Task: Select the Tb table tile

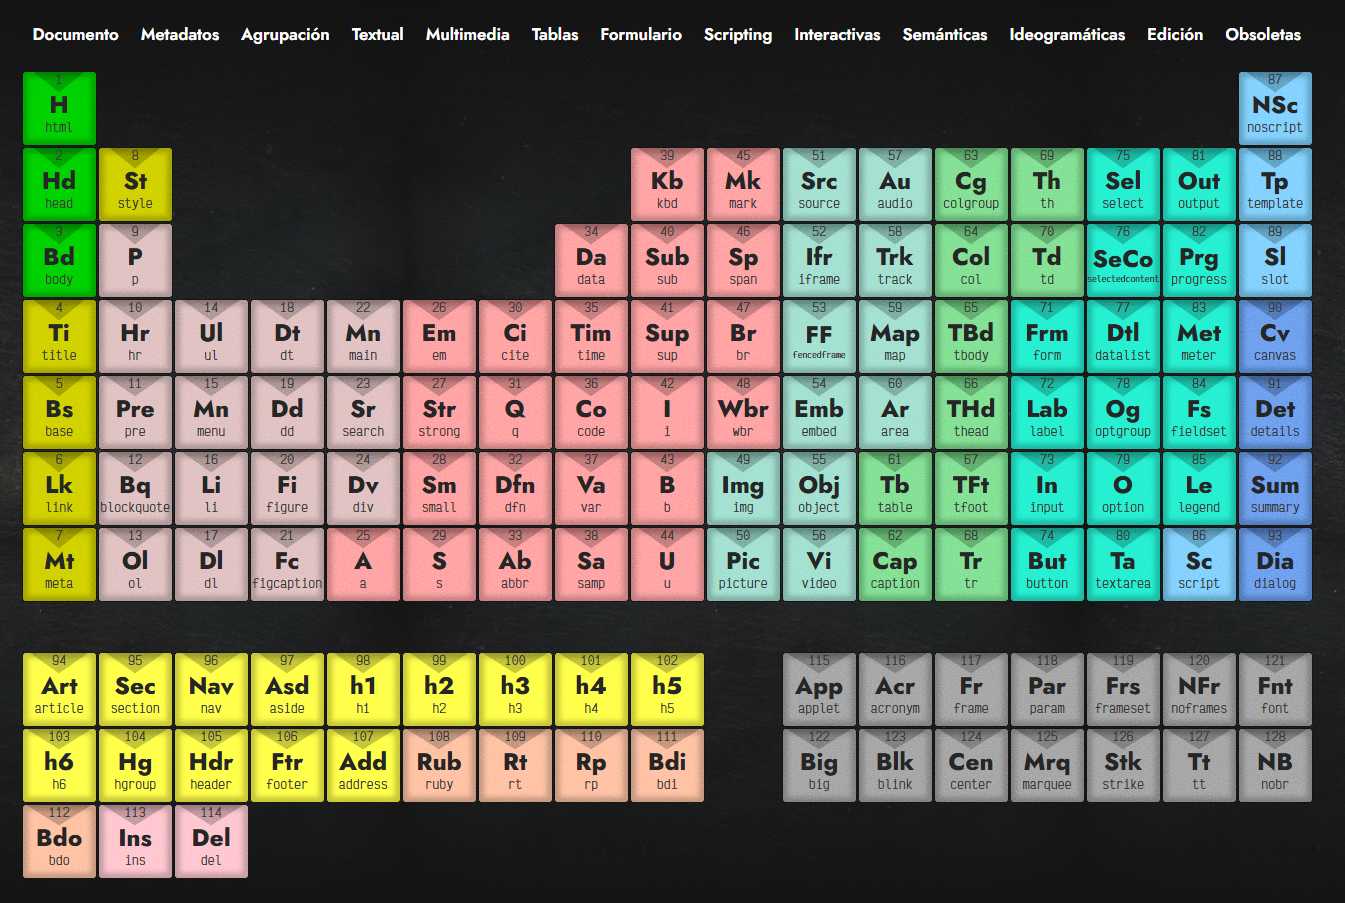Action: (895, 489)
